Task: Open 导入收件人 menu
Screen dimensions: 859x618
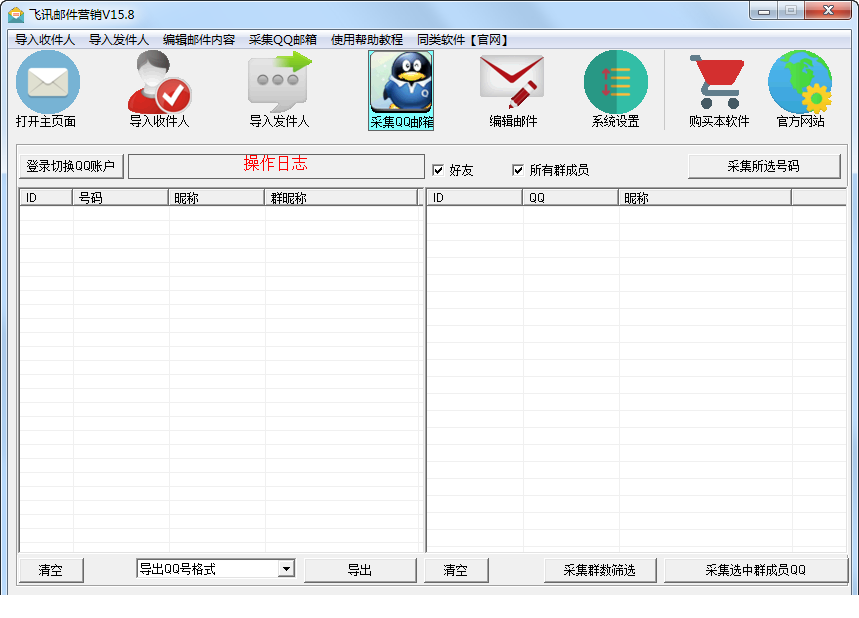Action: coord(44,40)
